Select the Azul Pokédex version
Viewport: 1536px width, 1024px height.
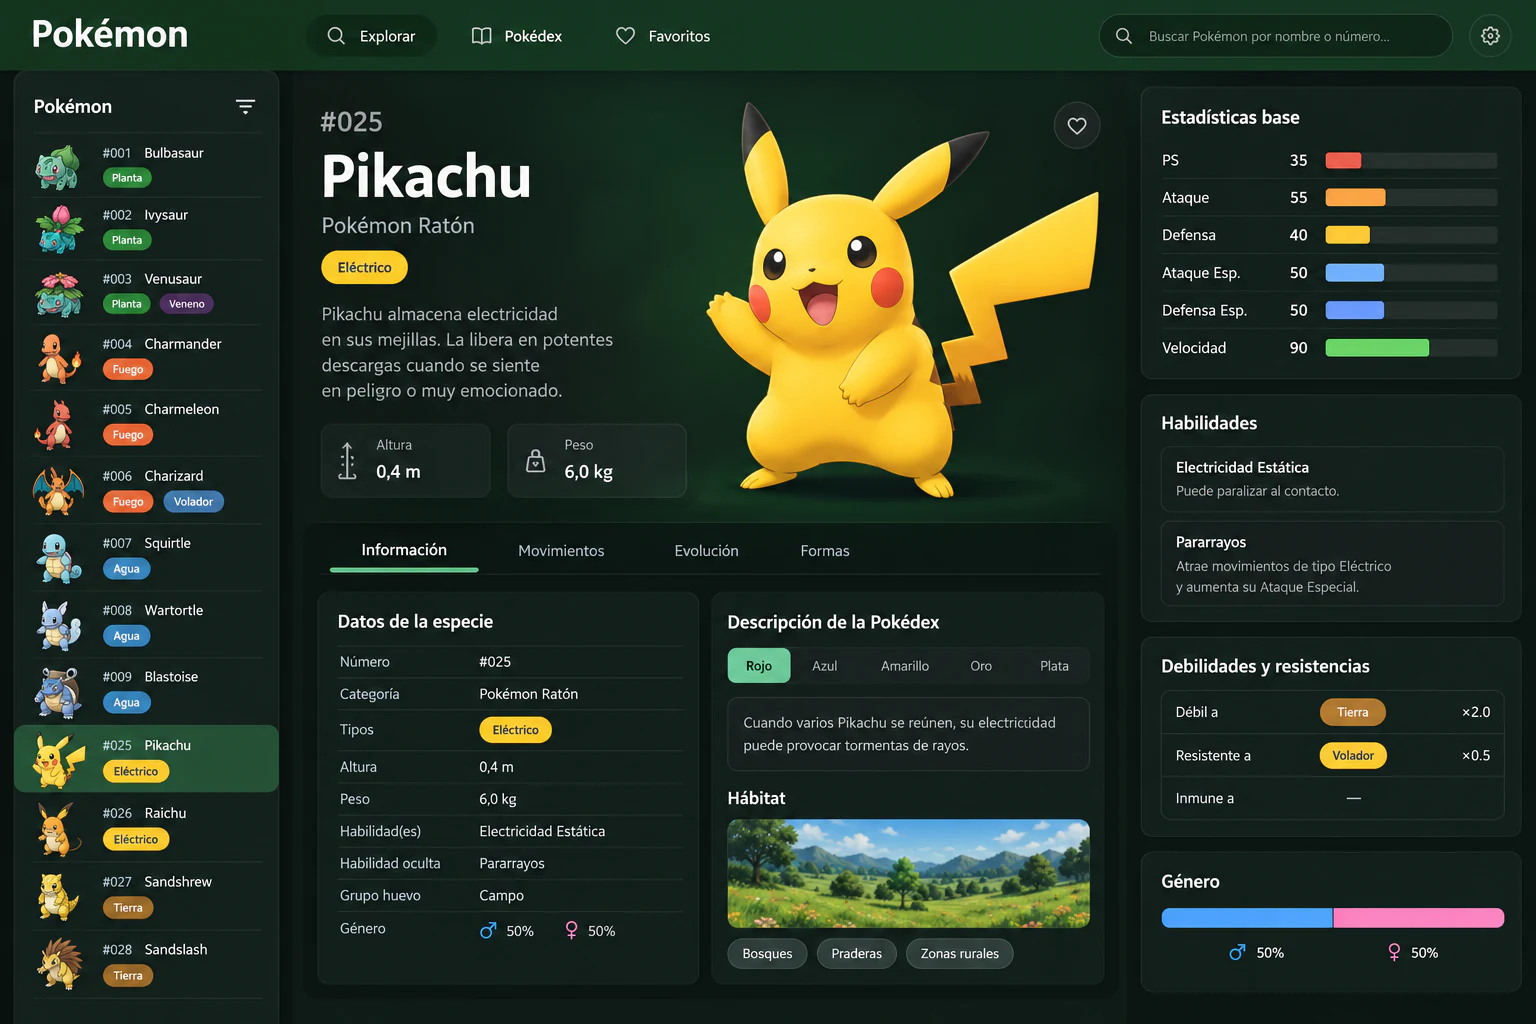[825, 666]
